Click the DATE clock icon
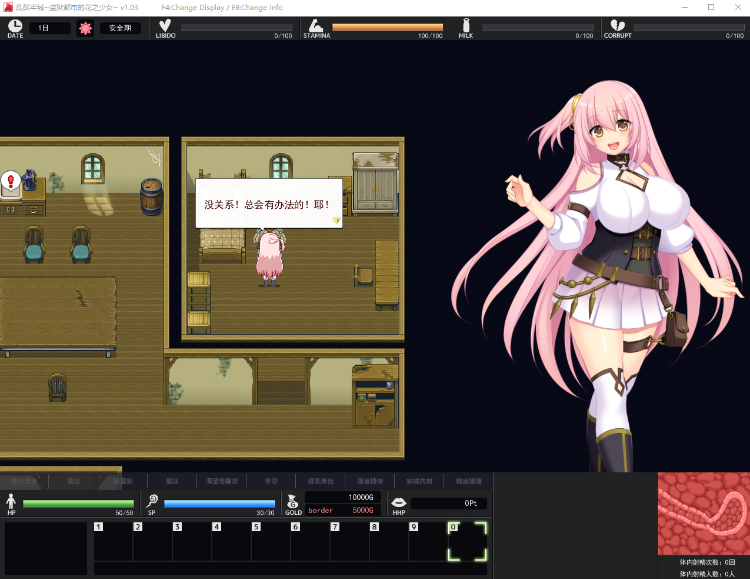 pos(15,26)
